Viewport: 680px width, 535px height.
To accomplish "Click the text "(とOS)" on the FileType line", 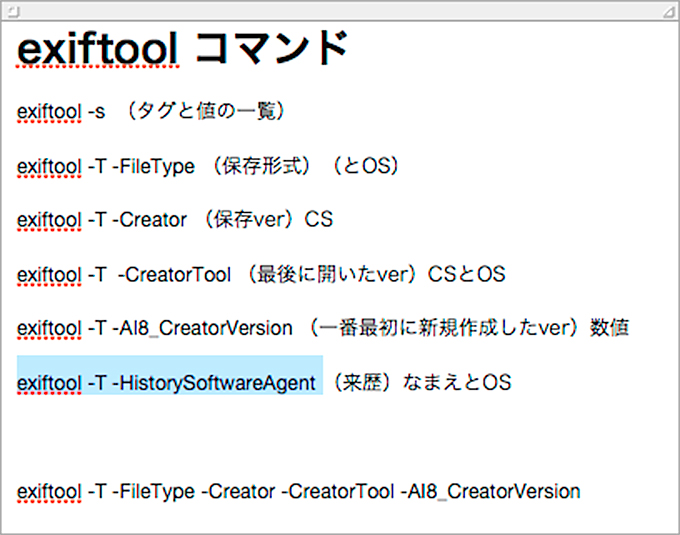I will [x=365, y=166].
